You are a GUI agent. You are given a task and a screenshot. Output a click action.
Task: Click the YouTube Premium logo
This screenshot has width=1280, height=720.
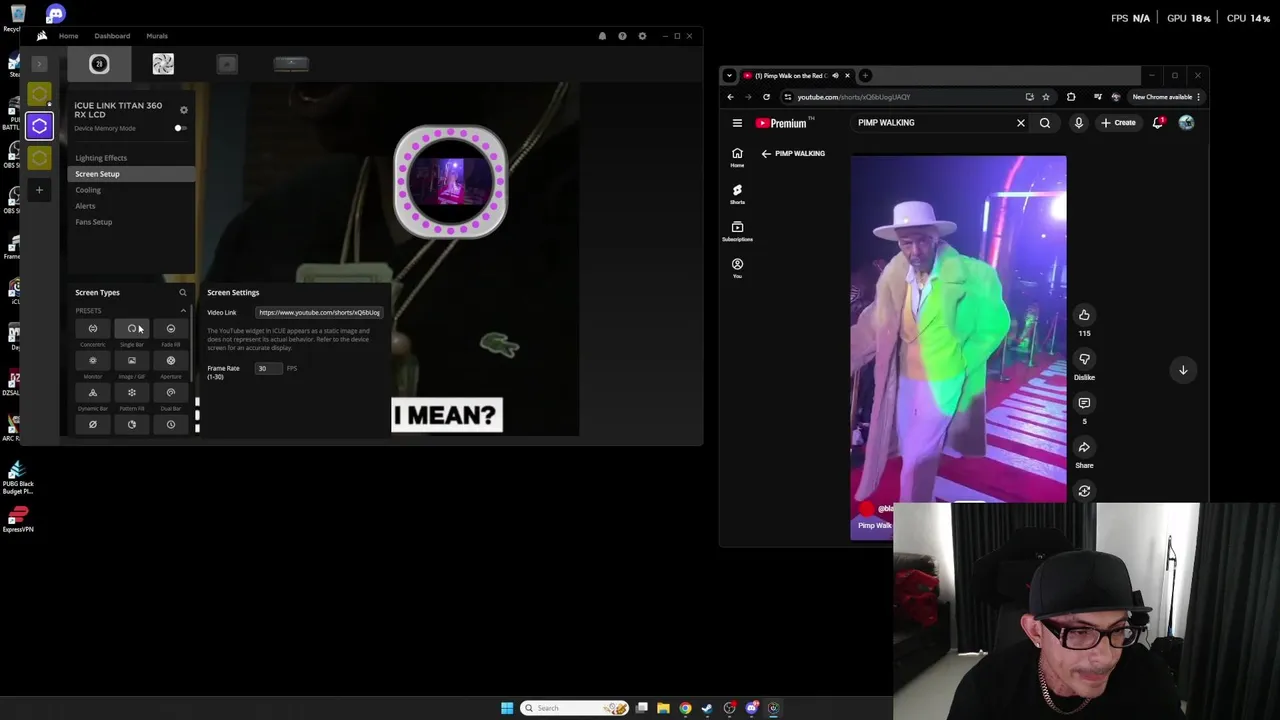click(781, 123)
